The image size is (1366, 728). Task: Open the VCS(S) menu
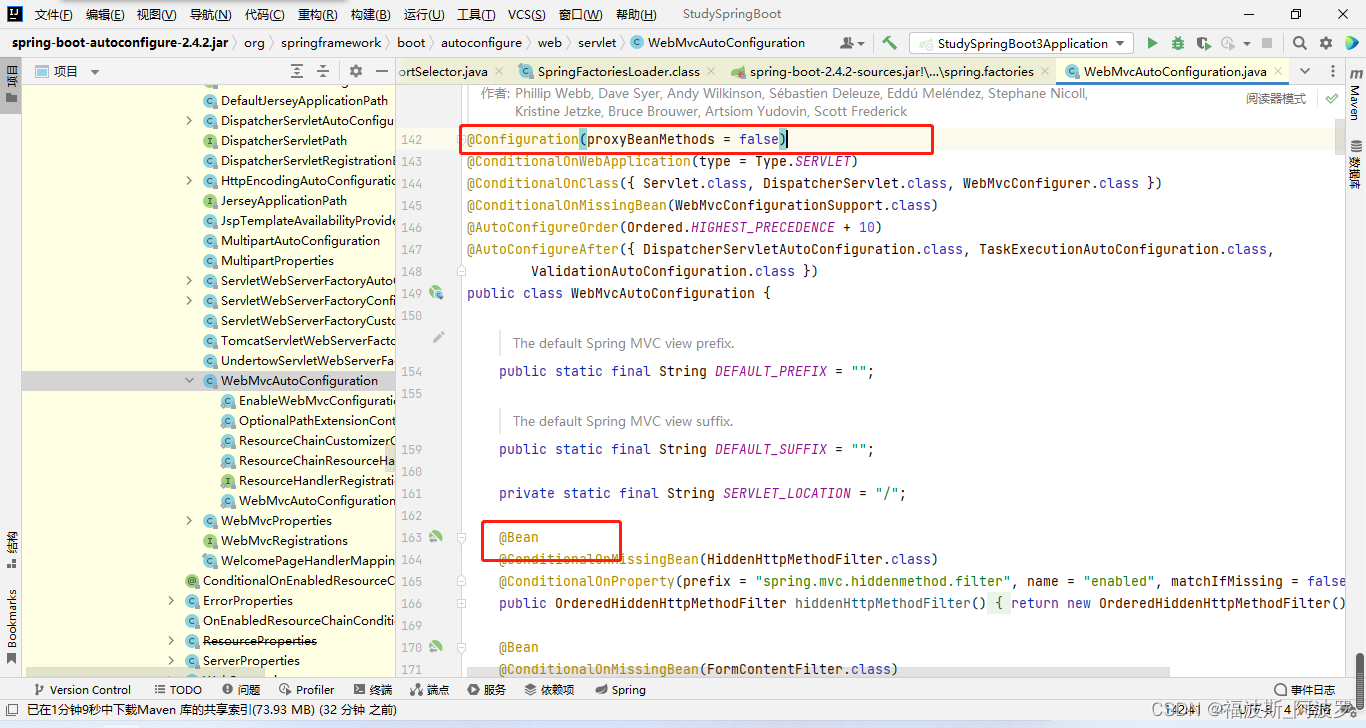(526, 14)
